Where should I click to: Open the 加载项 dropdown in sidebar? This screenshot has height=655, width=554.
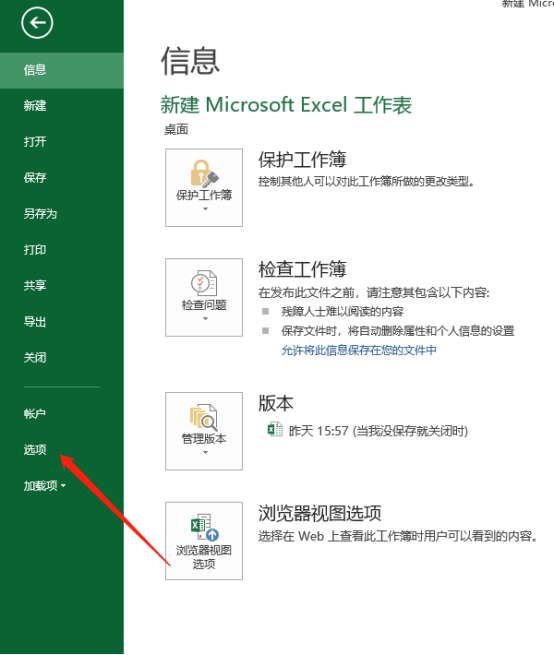(x=45, y=485)
